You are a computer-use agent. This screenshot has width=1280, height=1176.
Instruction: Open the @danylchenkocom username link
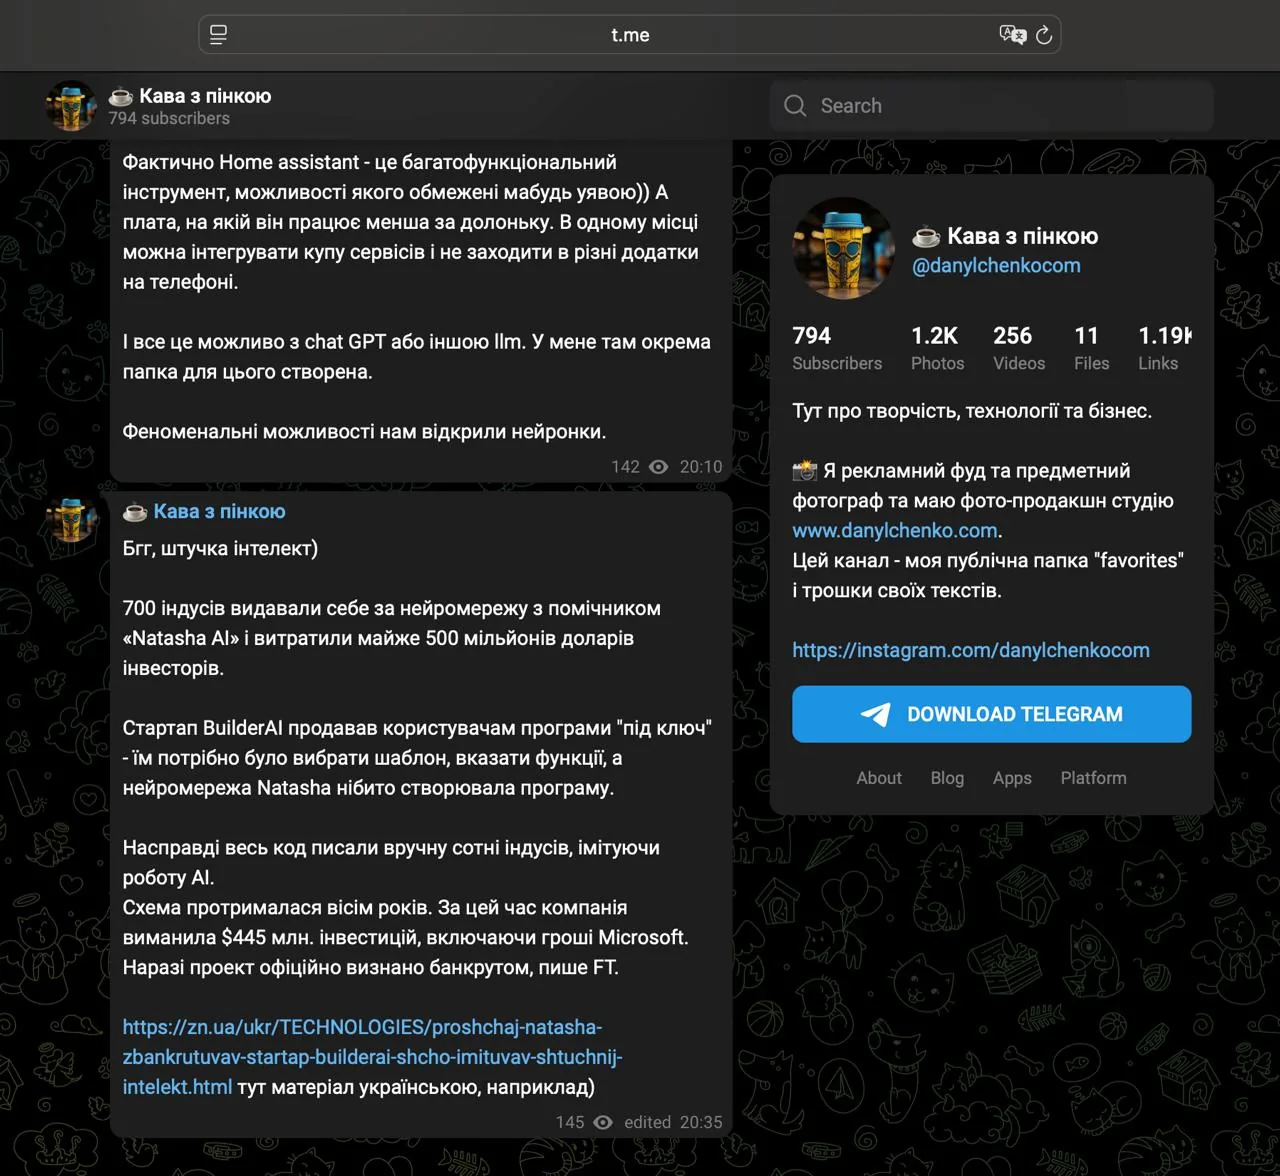996,265
